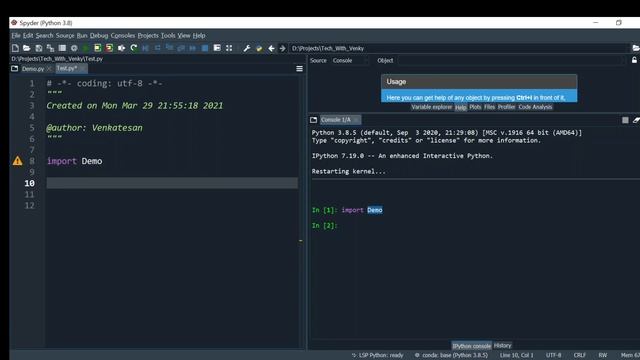Open the Search menu
640x360 pixels.
click(44, 36)
